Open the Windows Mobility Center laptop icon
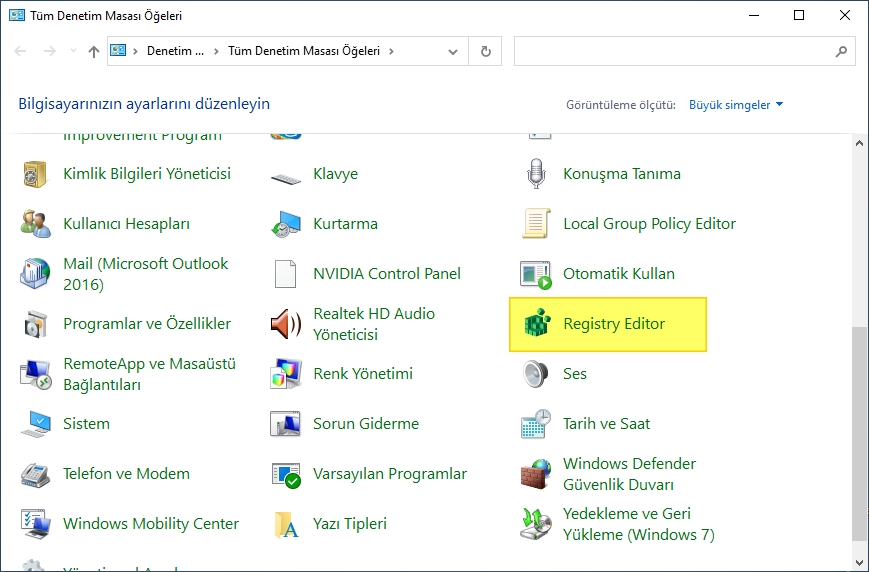 [35, 524]
